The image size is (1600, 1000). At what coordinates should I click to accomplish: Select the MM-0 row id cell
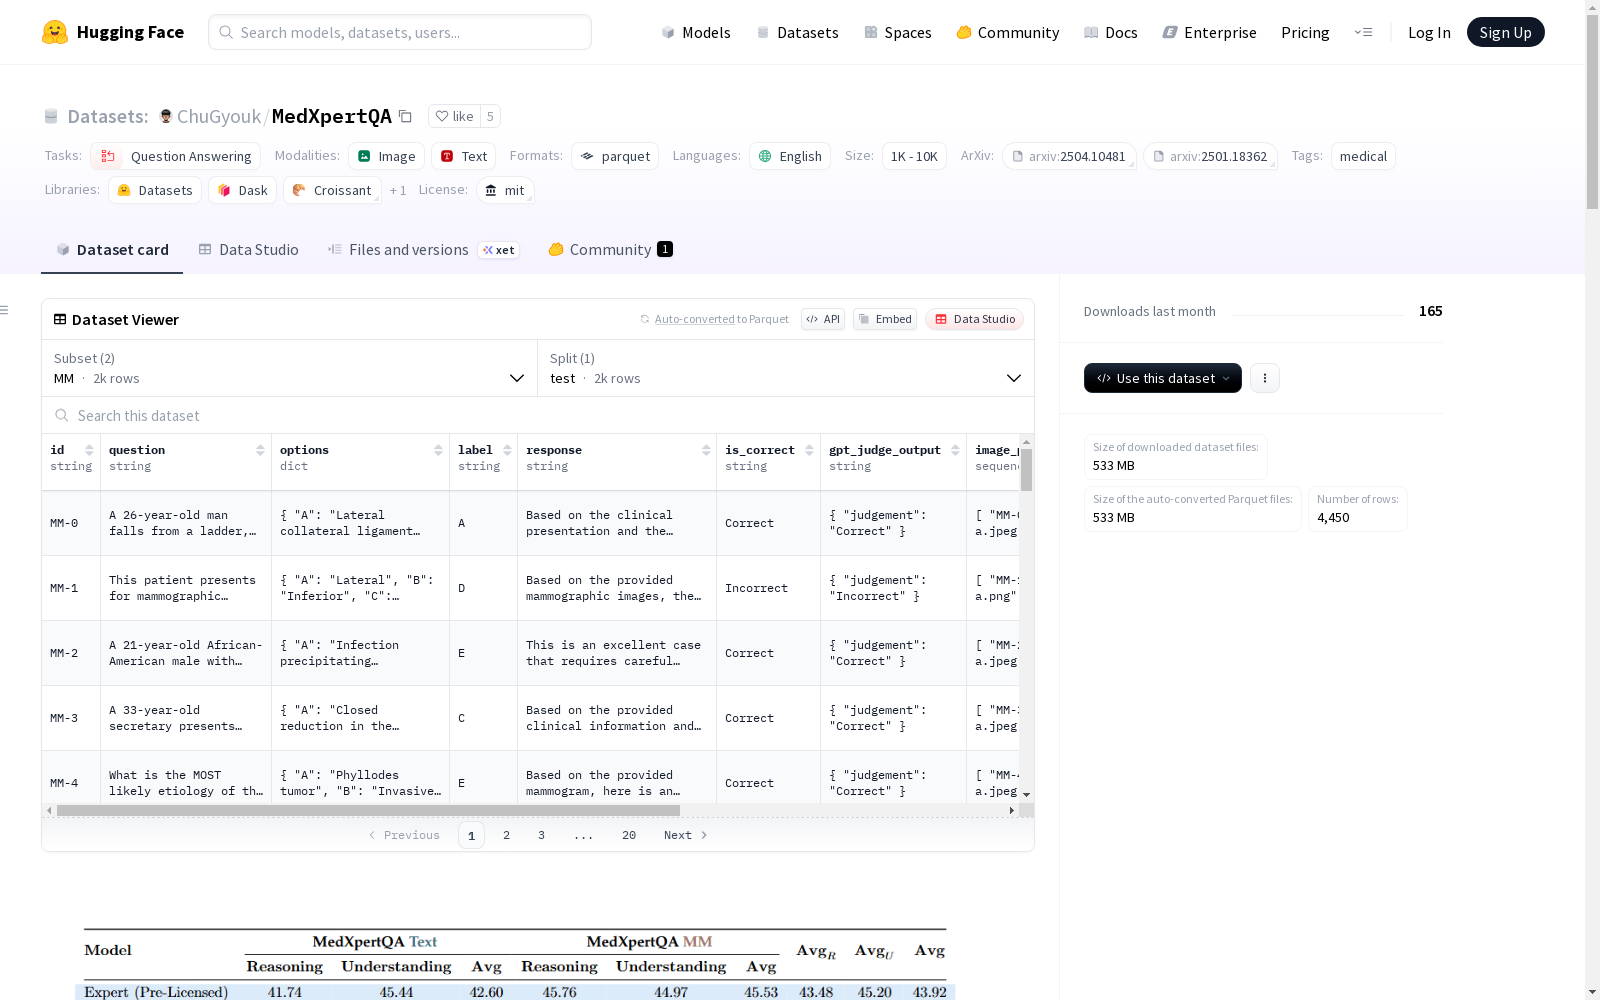[x=71, y=523]
